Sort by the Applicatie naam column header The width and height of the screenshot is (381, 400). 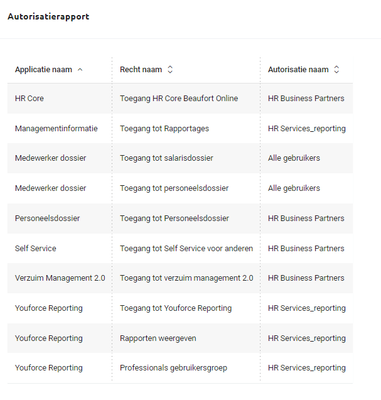(x=43, y=70)
